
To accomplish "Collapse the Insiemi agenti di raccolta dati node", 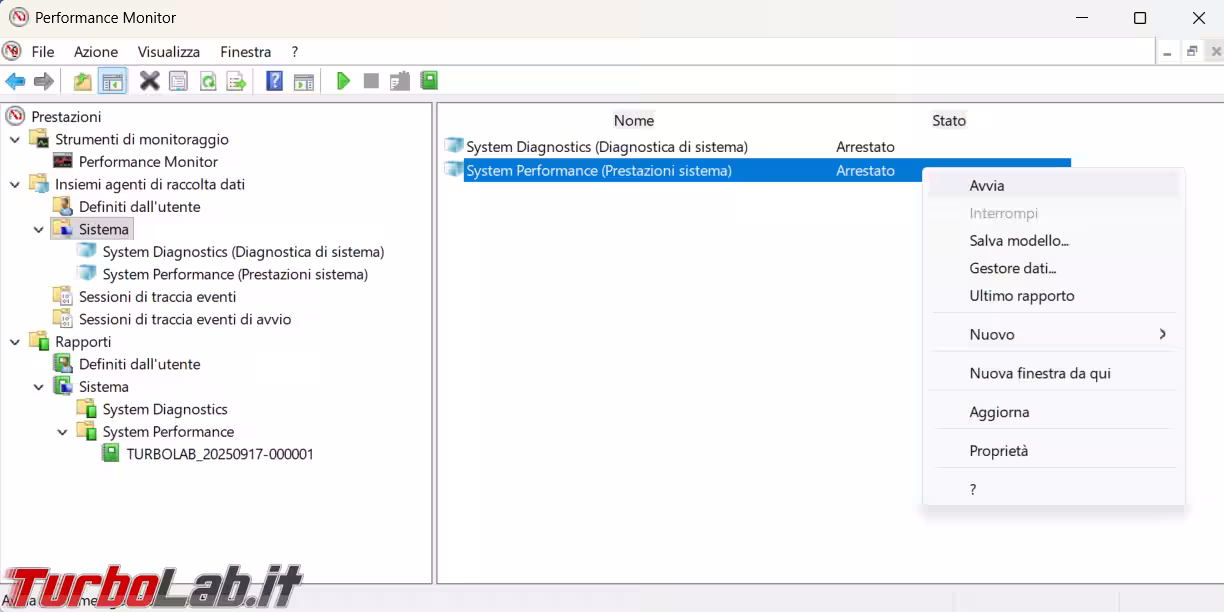I will [x=15, y=185].
